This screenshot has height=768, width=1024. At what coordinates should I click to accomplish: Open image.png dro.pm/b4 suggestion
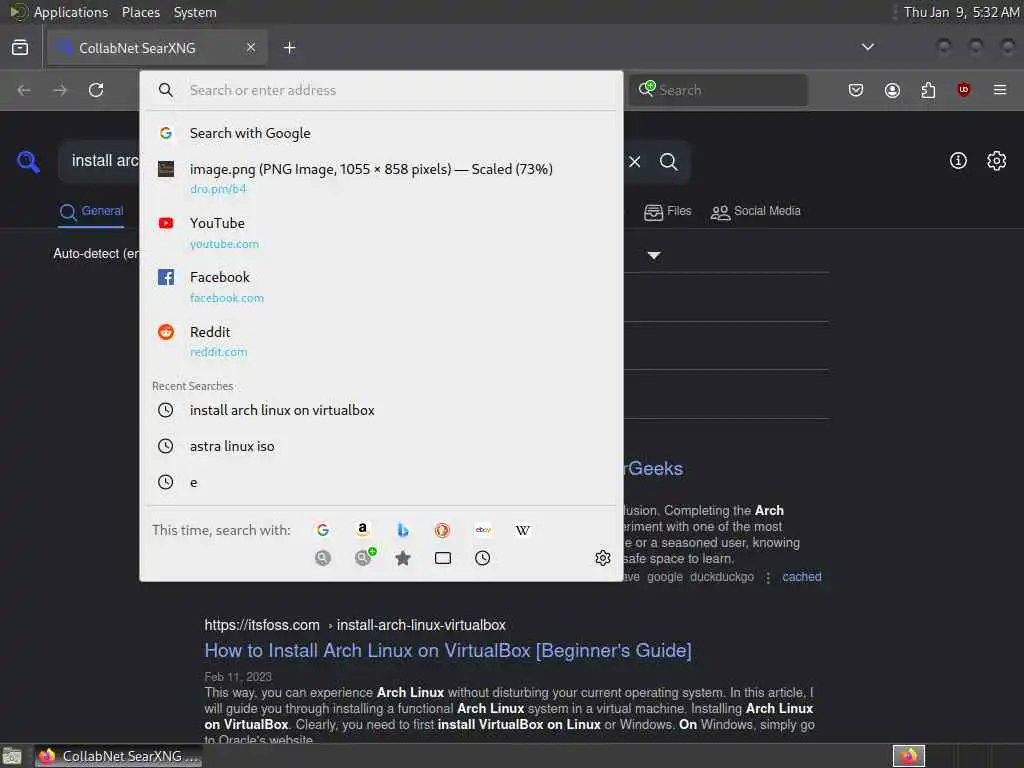coord(381,178)
